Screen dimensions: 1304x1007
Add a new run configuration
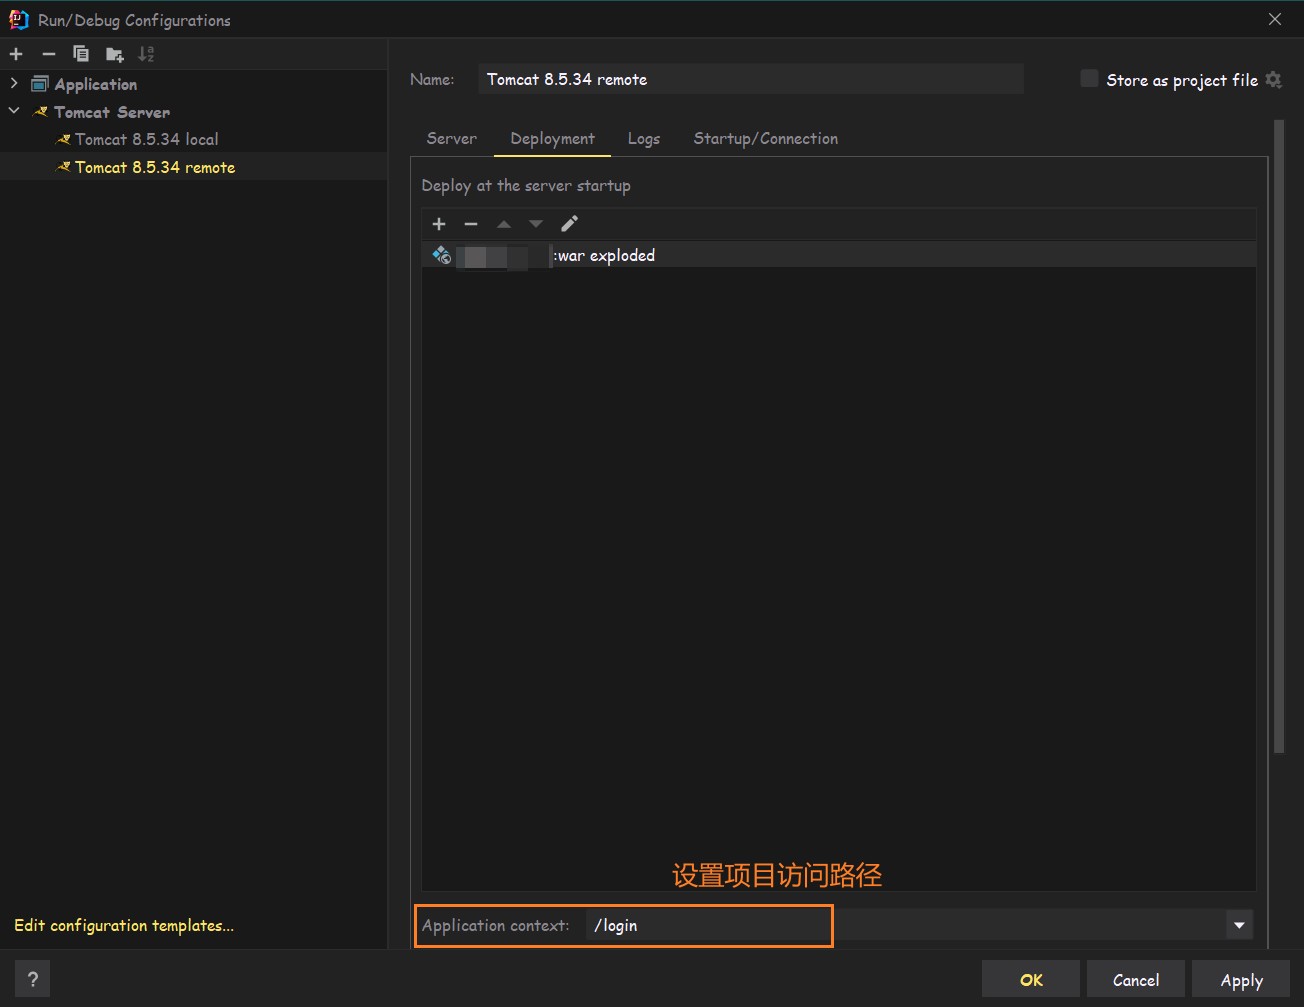16,54
